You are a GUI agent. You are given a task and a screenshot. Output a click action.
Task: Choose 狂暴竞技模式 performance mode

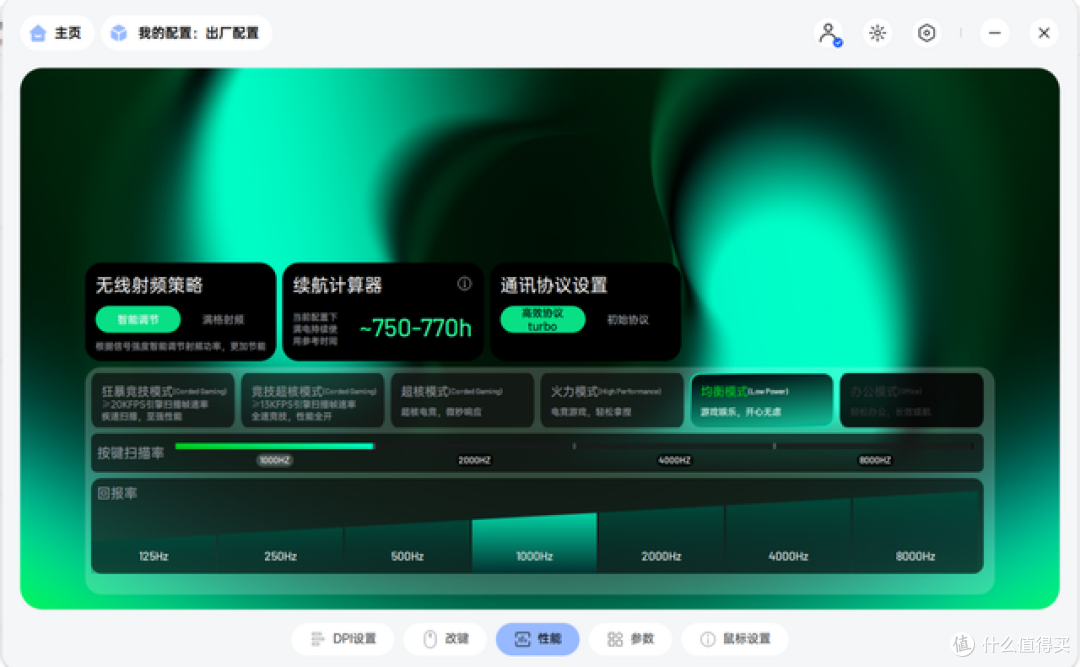pyautogui.click(x=163, y=400)
